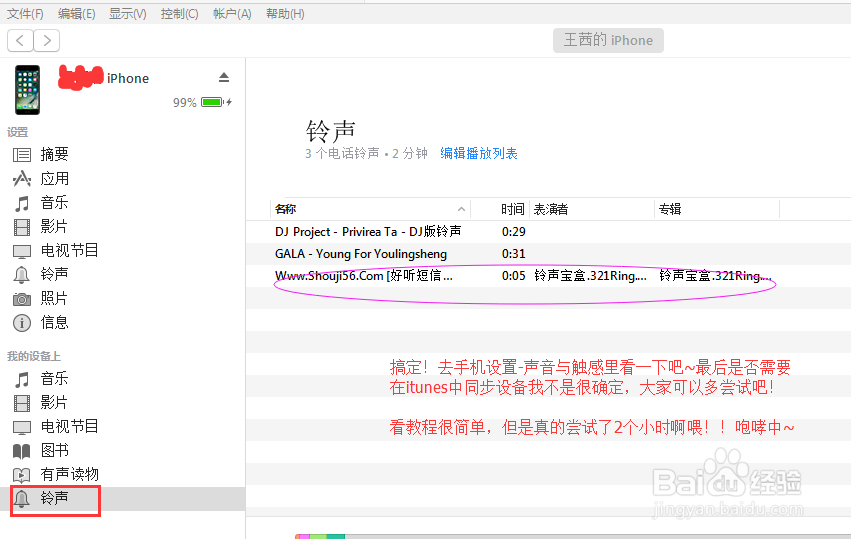Screen dimensions: 851x539
Task: Open the 控制(C) menu
Action: point(179,14)
